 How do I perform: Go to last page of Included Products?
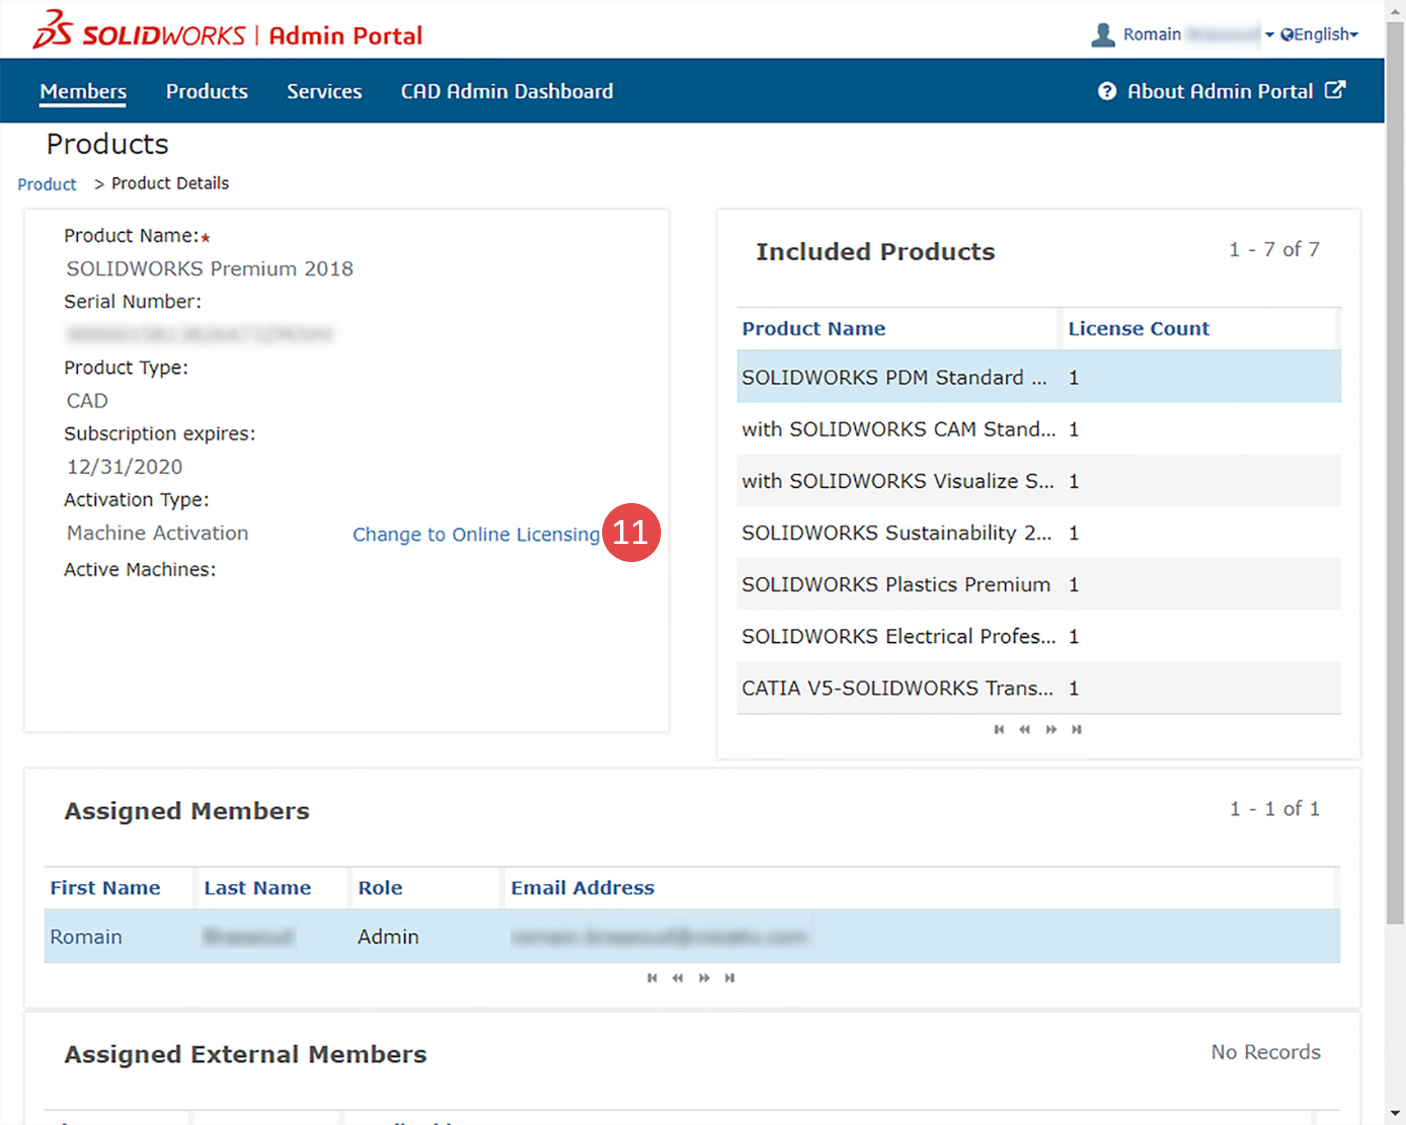click(1077, 729)
